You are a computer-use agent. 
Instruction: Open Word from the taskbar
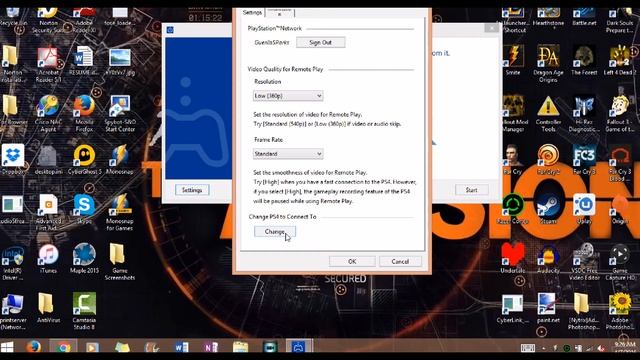tap(181, 347)
